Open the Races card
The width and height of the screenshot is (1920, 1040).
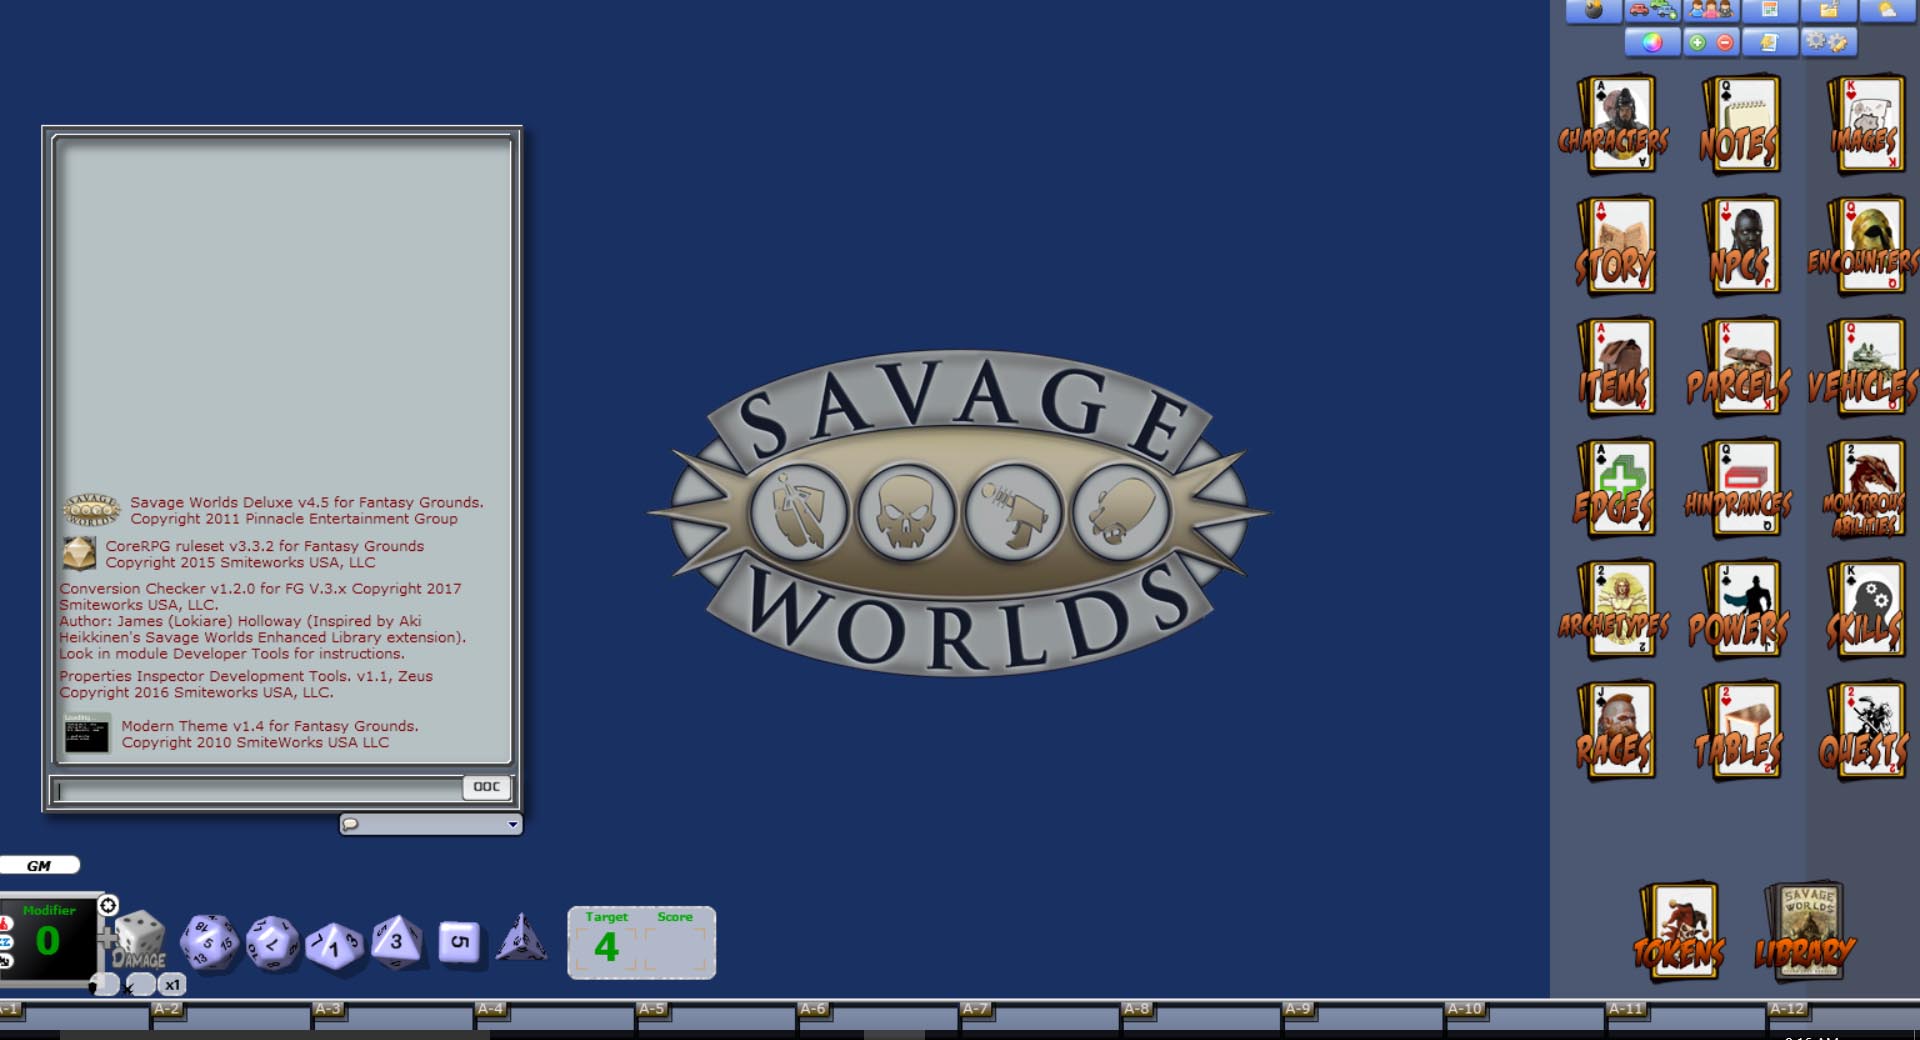[1615, 731]
